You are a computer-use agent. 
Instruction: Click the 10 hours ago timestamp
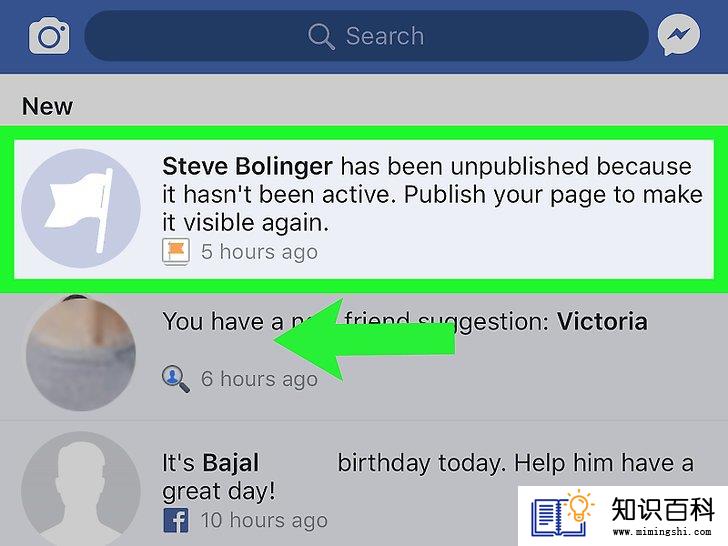(x=264, y=520)
